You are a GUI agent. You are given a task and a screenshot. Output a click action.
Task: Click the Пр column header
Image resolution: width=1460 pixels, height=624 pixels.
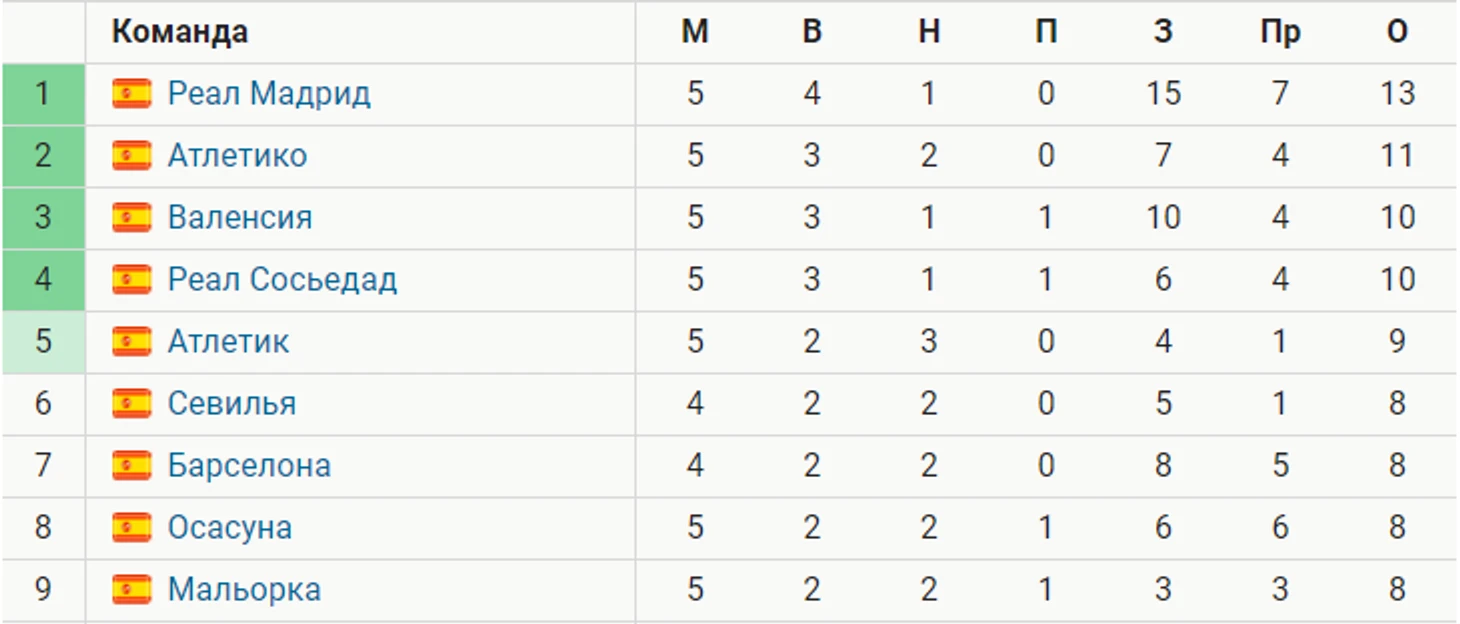1280,32
